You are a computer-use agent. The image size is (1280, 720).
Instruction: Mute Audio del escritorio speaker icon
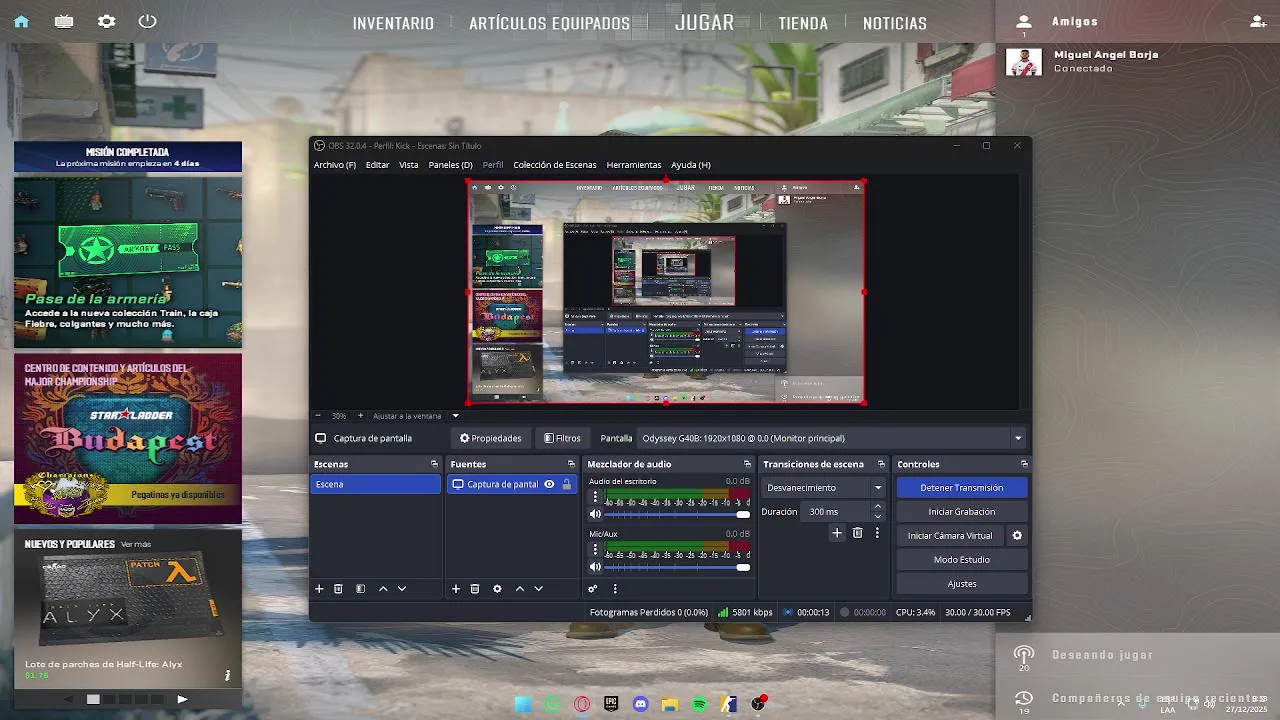(x=595, y=514)
